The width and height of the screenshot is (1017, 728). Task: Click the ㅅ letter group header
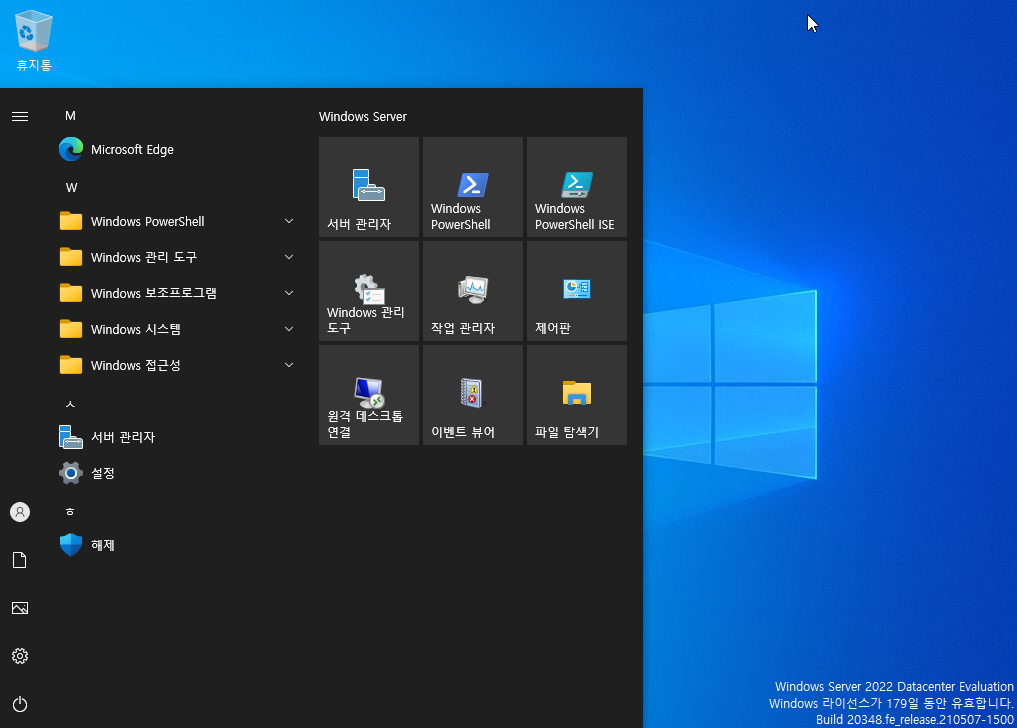pos(71,404)
